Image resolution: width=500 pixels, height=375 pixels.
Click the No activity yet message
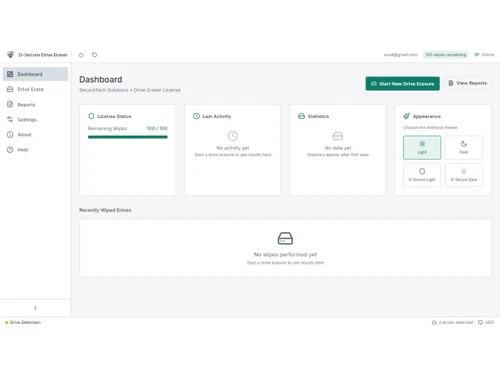(x=233, y=148)
